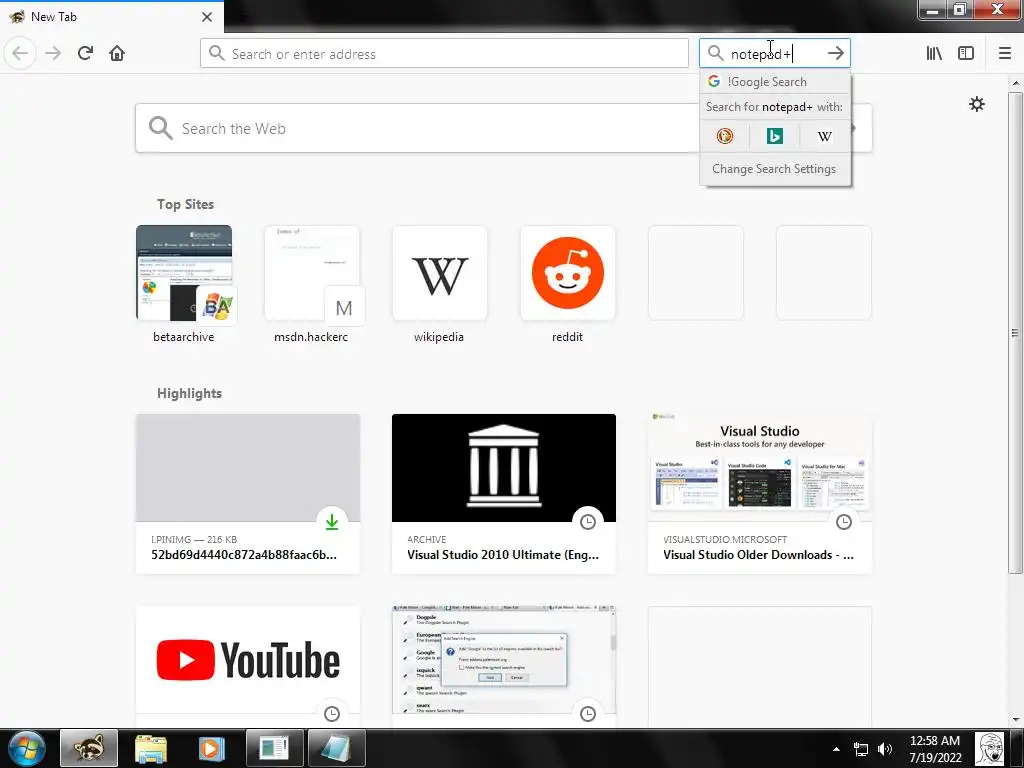Open the taskbar clock showing 12:58 AM
This screenshot has width=1024, height=768.
[x=935, y=749]
